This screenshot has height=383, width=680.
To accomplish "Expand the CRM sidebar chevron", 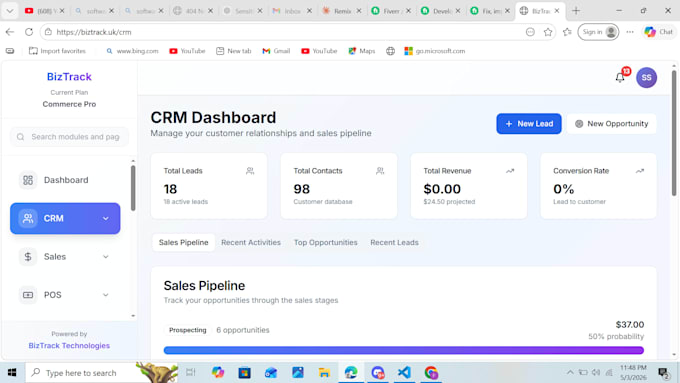I will 106,218.
